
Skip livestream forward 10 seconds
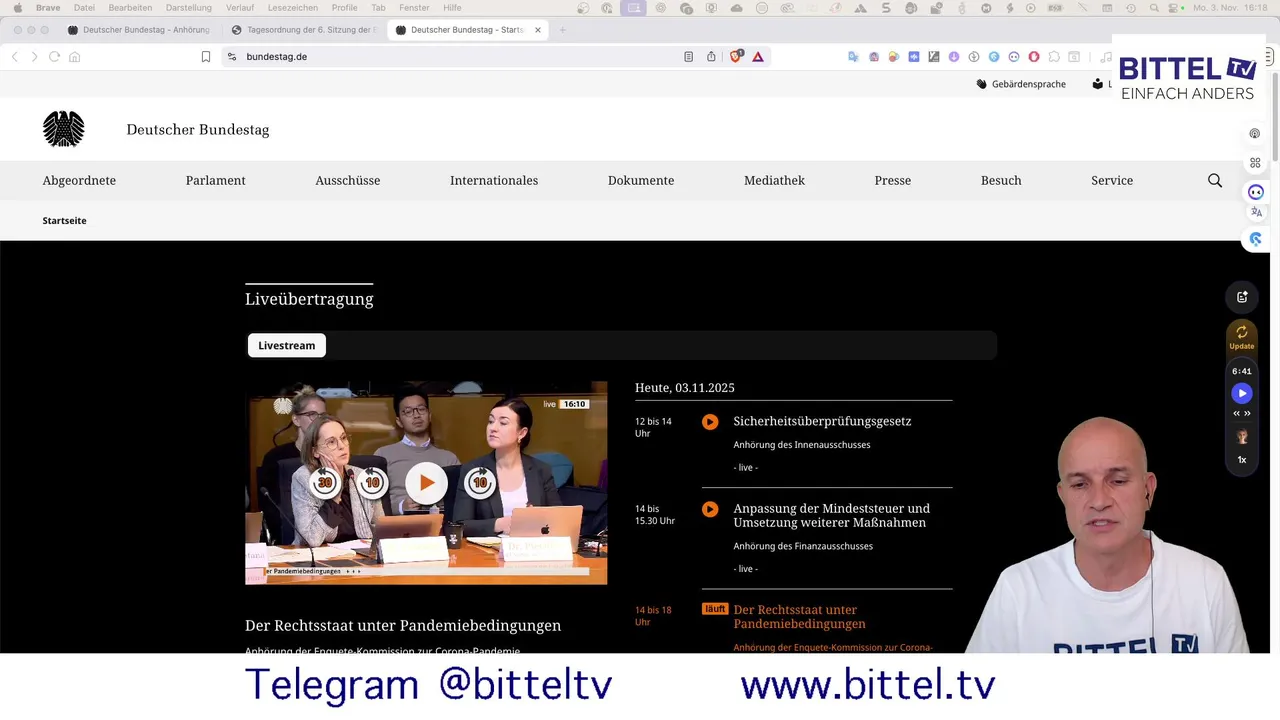pyautogui.click(x=480, y=483)
